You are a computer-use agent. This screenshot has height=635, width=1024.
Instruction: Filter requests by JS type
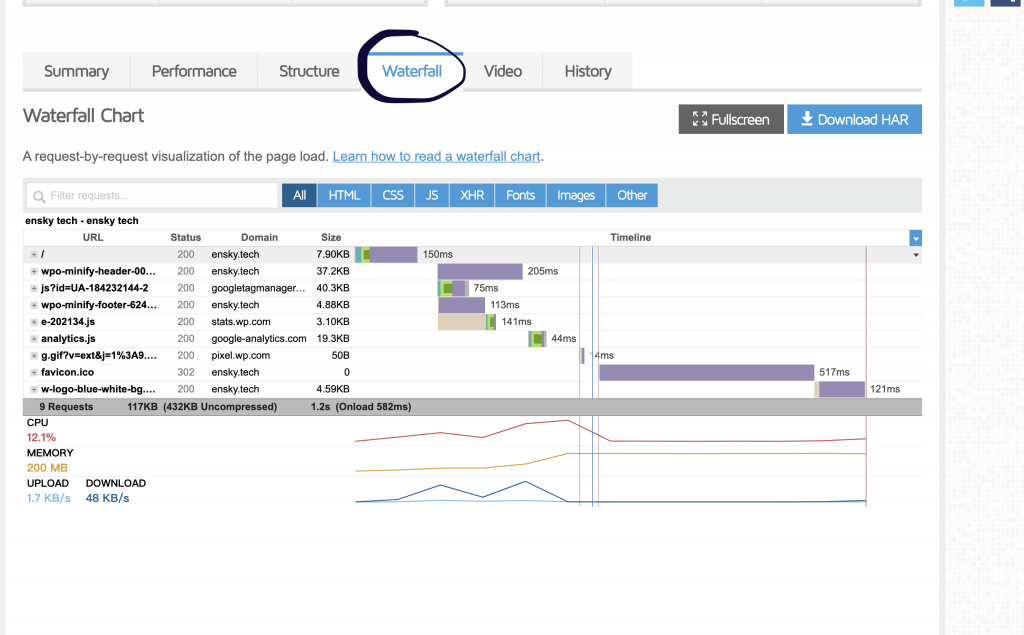click(432, 195)
